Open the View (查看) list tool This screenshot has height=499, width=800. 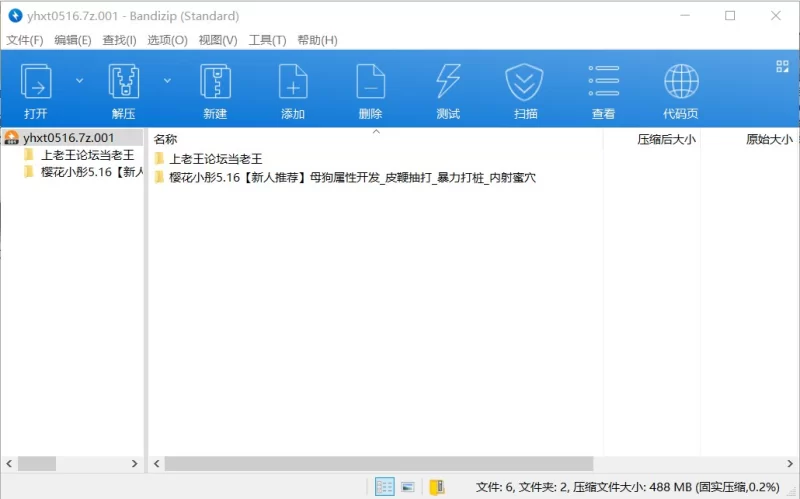pos(604,81)
